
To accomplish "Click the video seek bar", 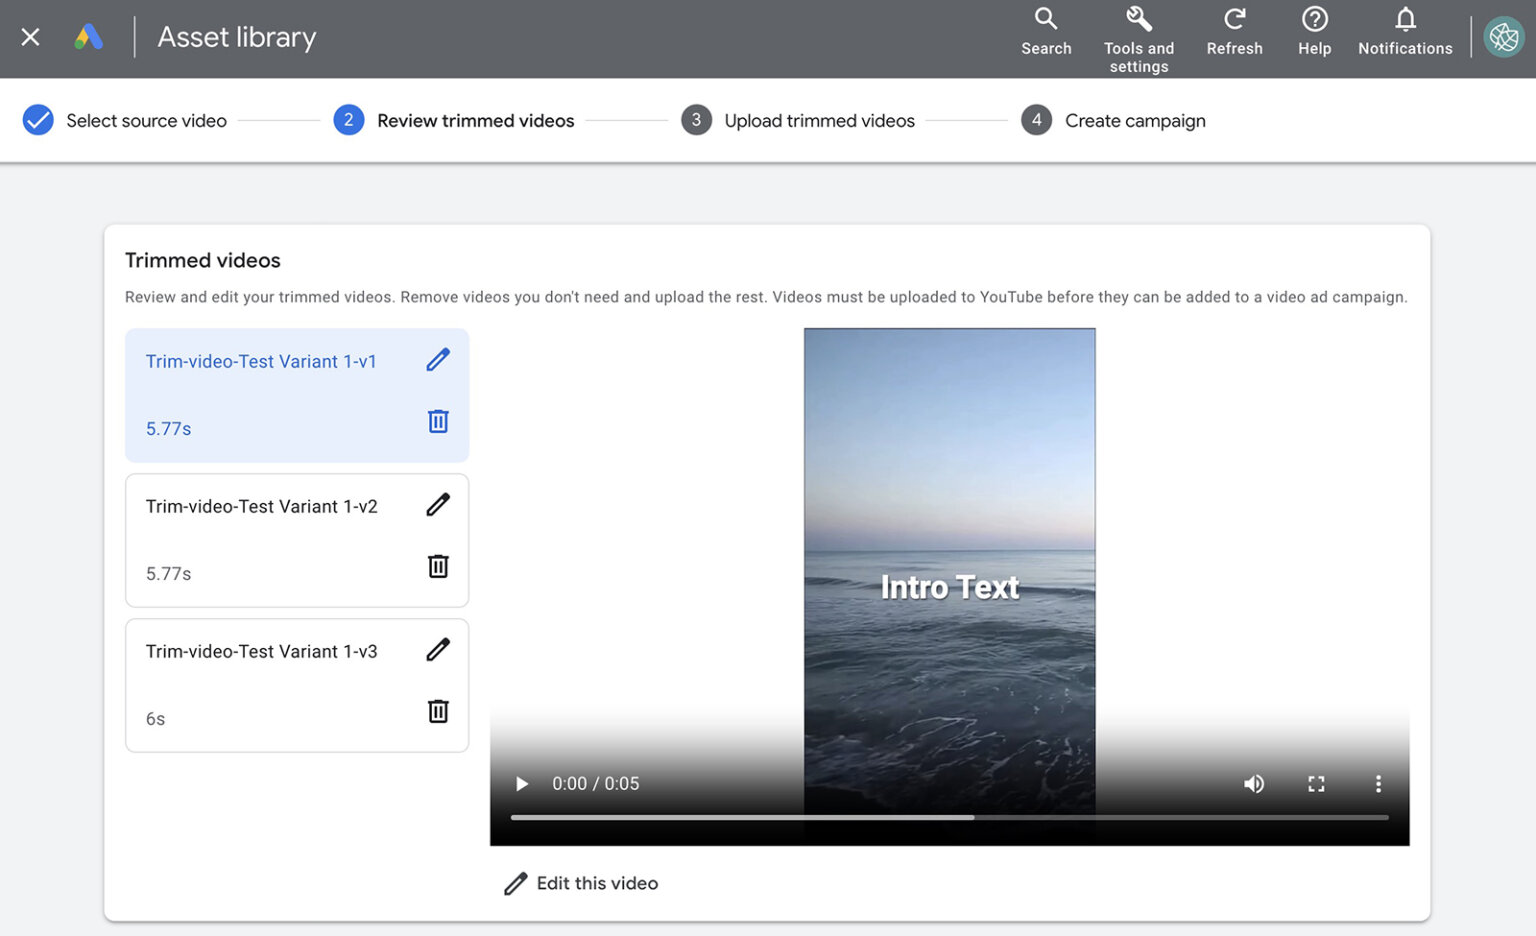I will [x=949, y=816].
